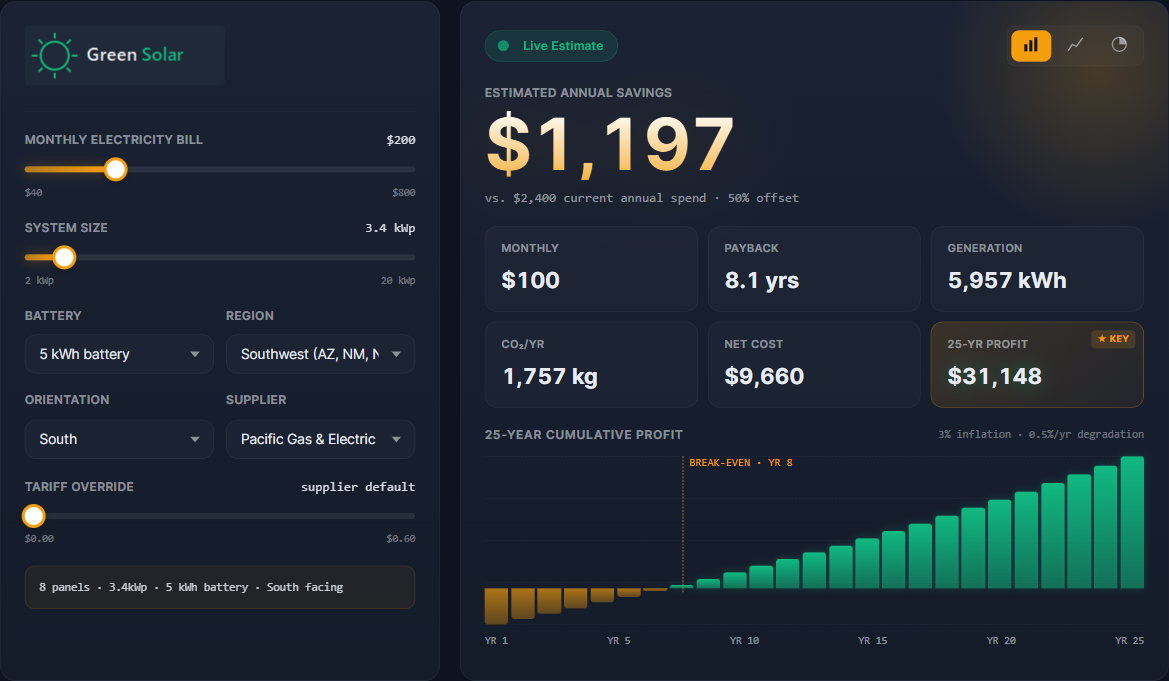Image resolution: width=1169 pixels, height=681 pixels.
Task: Open the Battery dropdown
Action: click(119, 354)
